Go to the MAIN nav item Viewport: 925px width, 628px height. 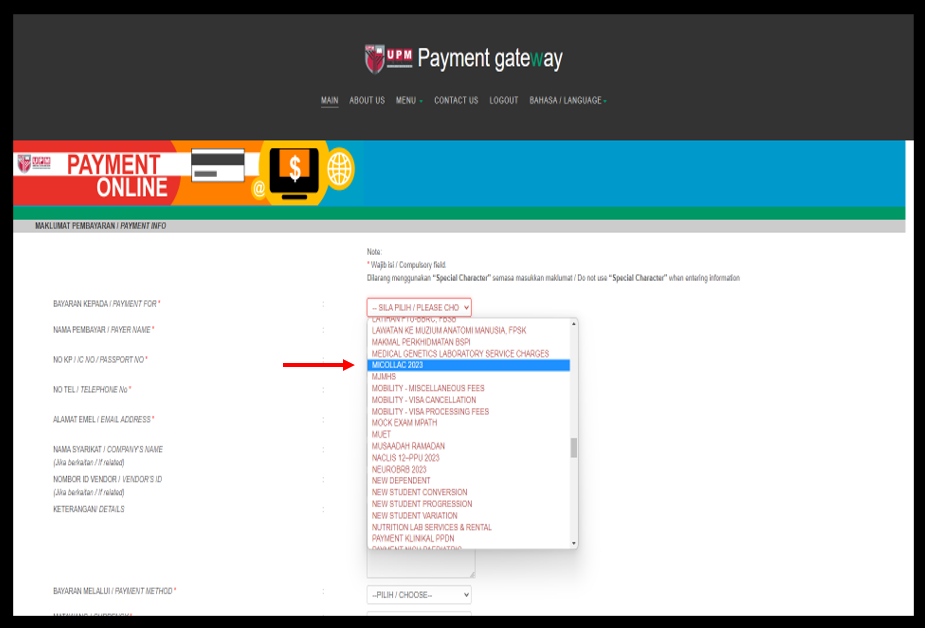329,100
